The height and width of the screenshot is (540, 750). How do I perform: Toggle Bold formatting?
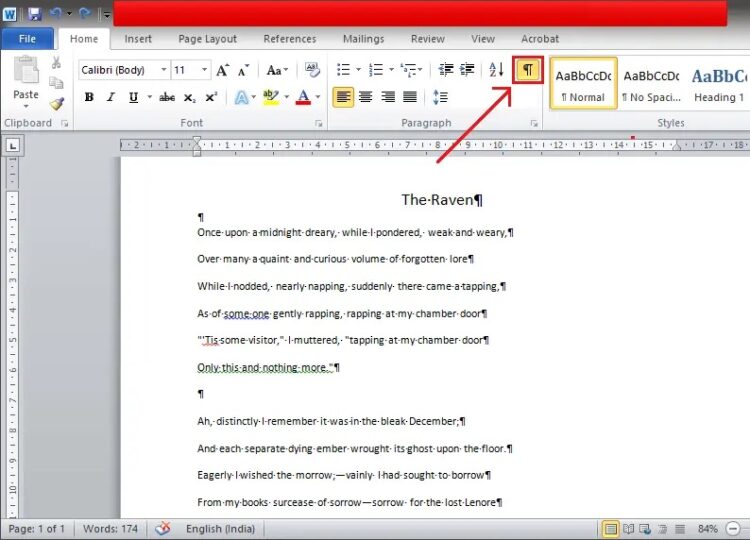[x=89, y=97]
